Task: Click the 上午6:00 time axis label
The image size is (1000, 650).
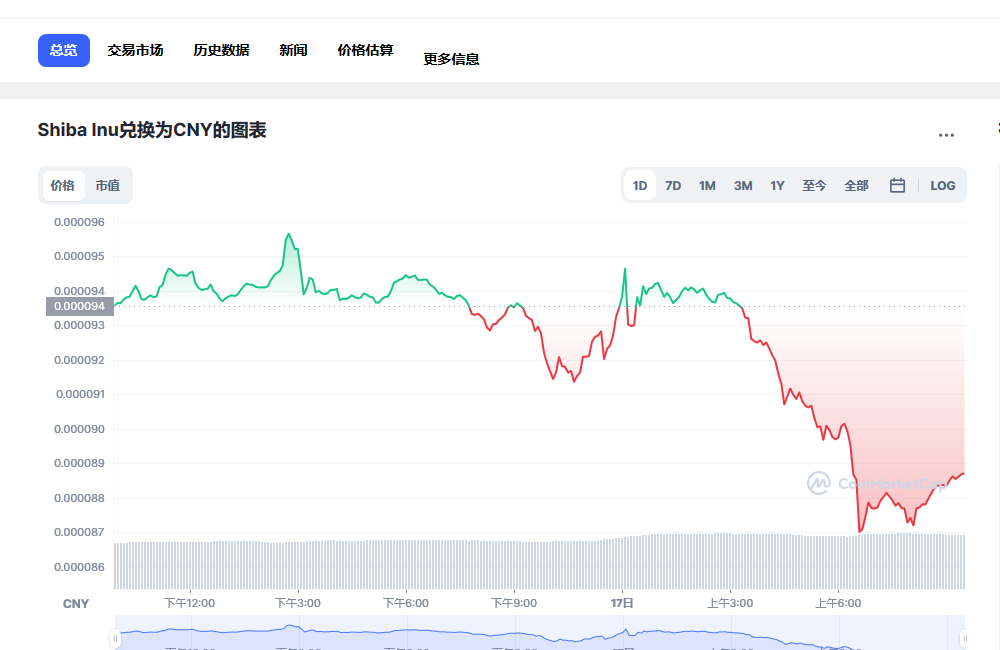Action: (x=838, y=603)
